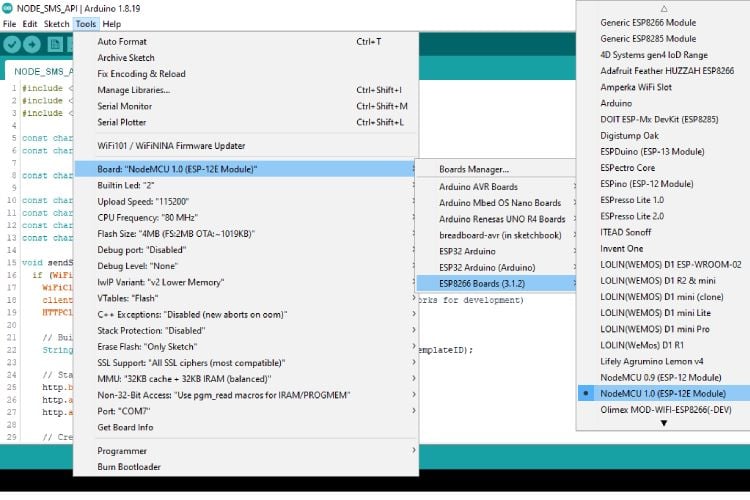This screenshot has height=500, width=750.
Task: Click the Verify checkmark toolbar icon
Action: (12, 44)
